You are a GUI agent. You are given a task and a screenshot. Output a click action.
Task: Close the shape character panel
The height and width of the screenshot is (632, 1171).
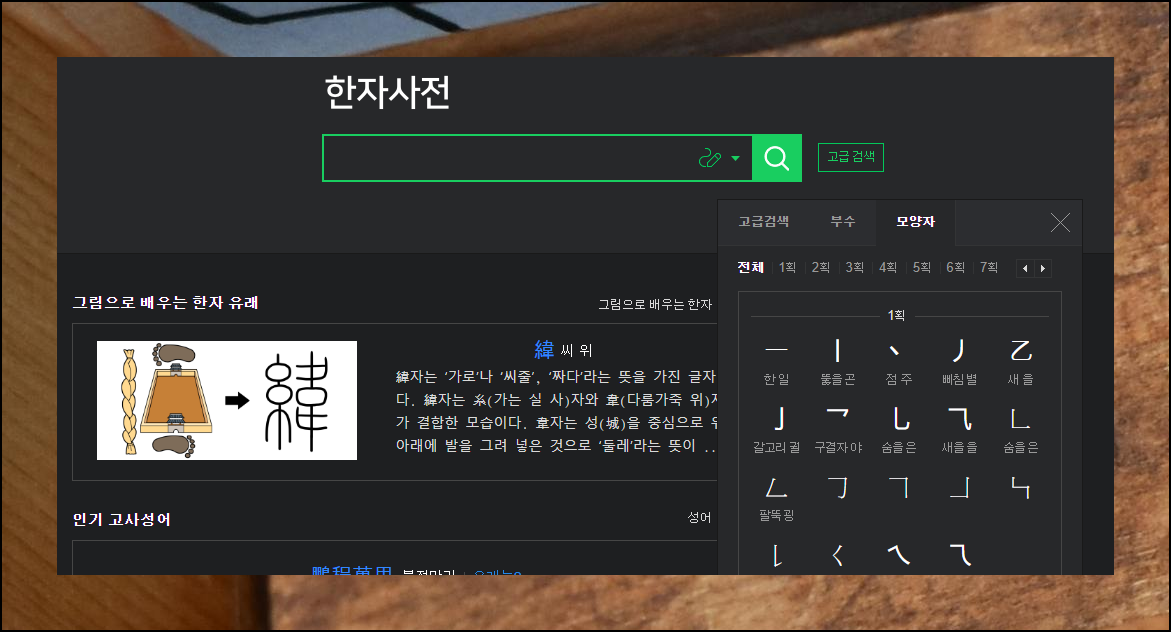pos(1060,223)
